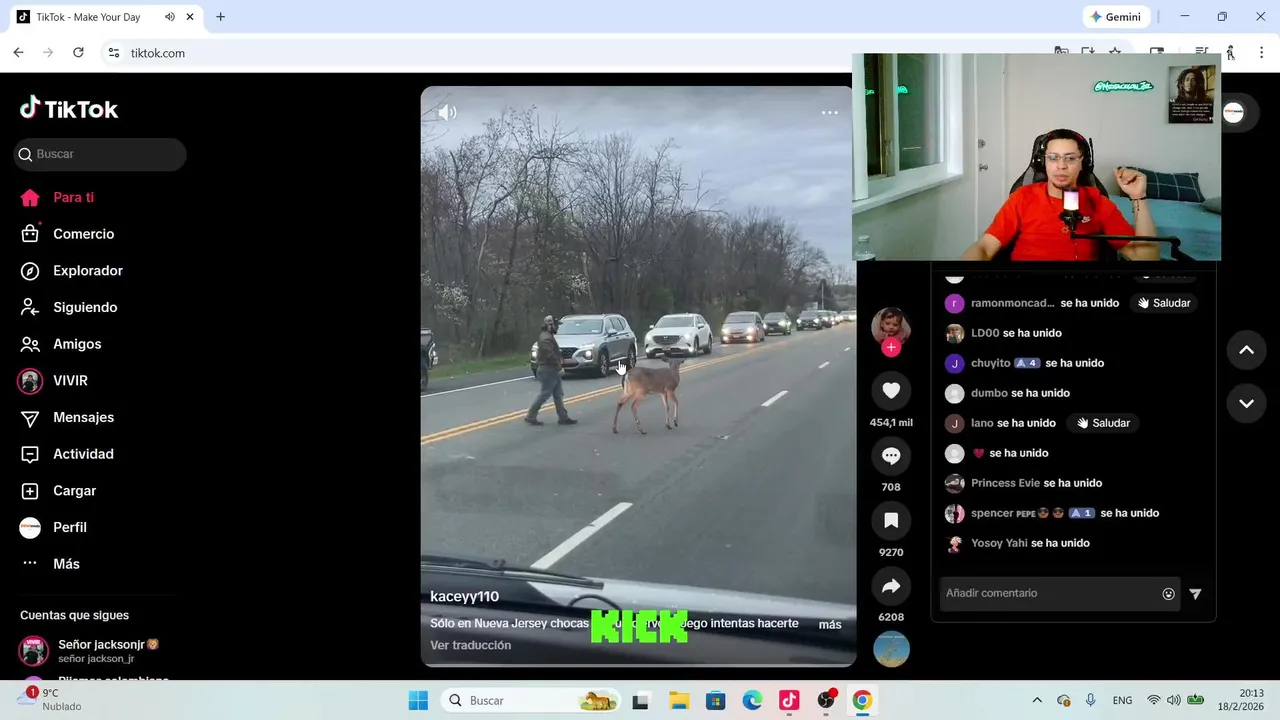The width and height of the screenshot is (1280, 720).
Task: Click the kaceyy110 username on video
Action: click(464, 596)
